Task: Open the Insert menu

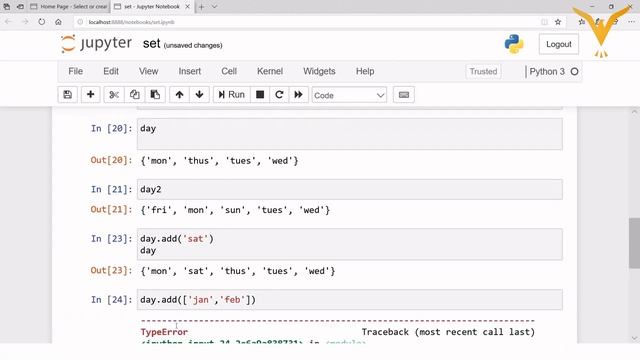Action: tap(189, 71)
